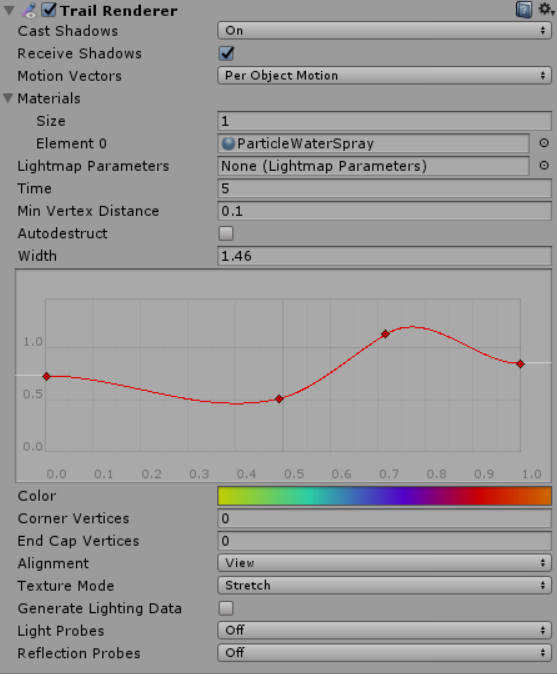Image resolution: width=557 pixels, height=674 pixels.
Task: Collapse the Materials foldout
Action: pyautogui.click(x=8, y=98)
